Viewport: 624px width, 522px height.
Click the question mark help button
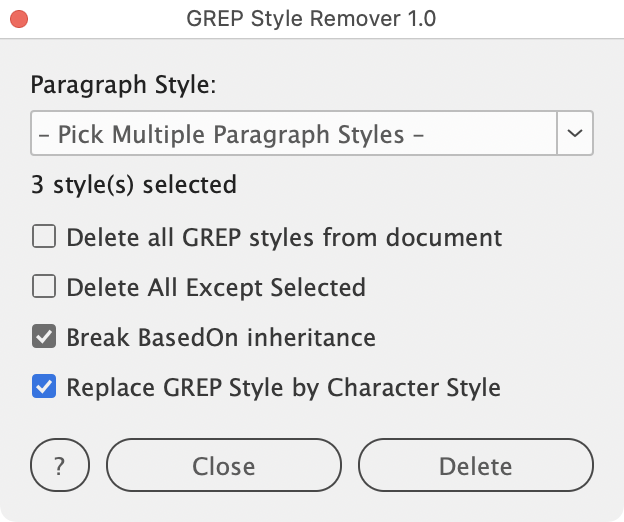pos(60,466)
